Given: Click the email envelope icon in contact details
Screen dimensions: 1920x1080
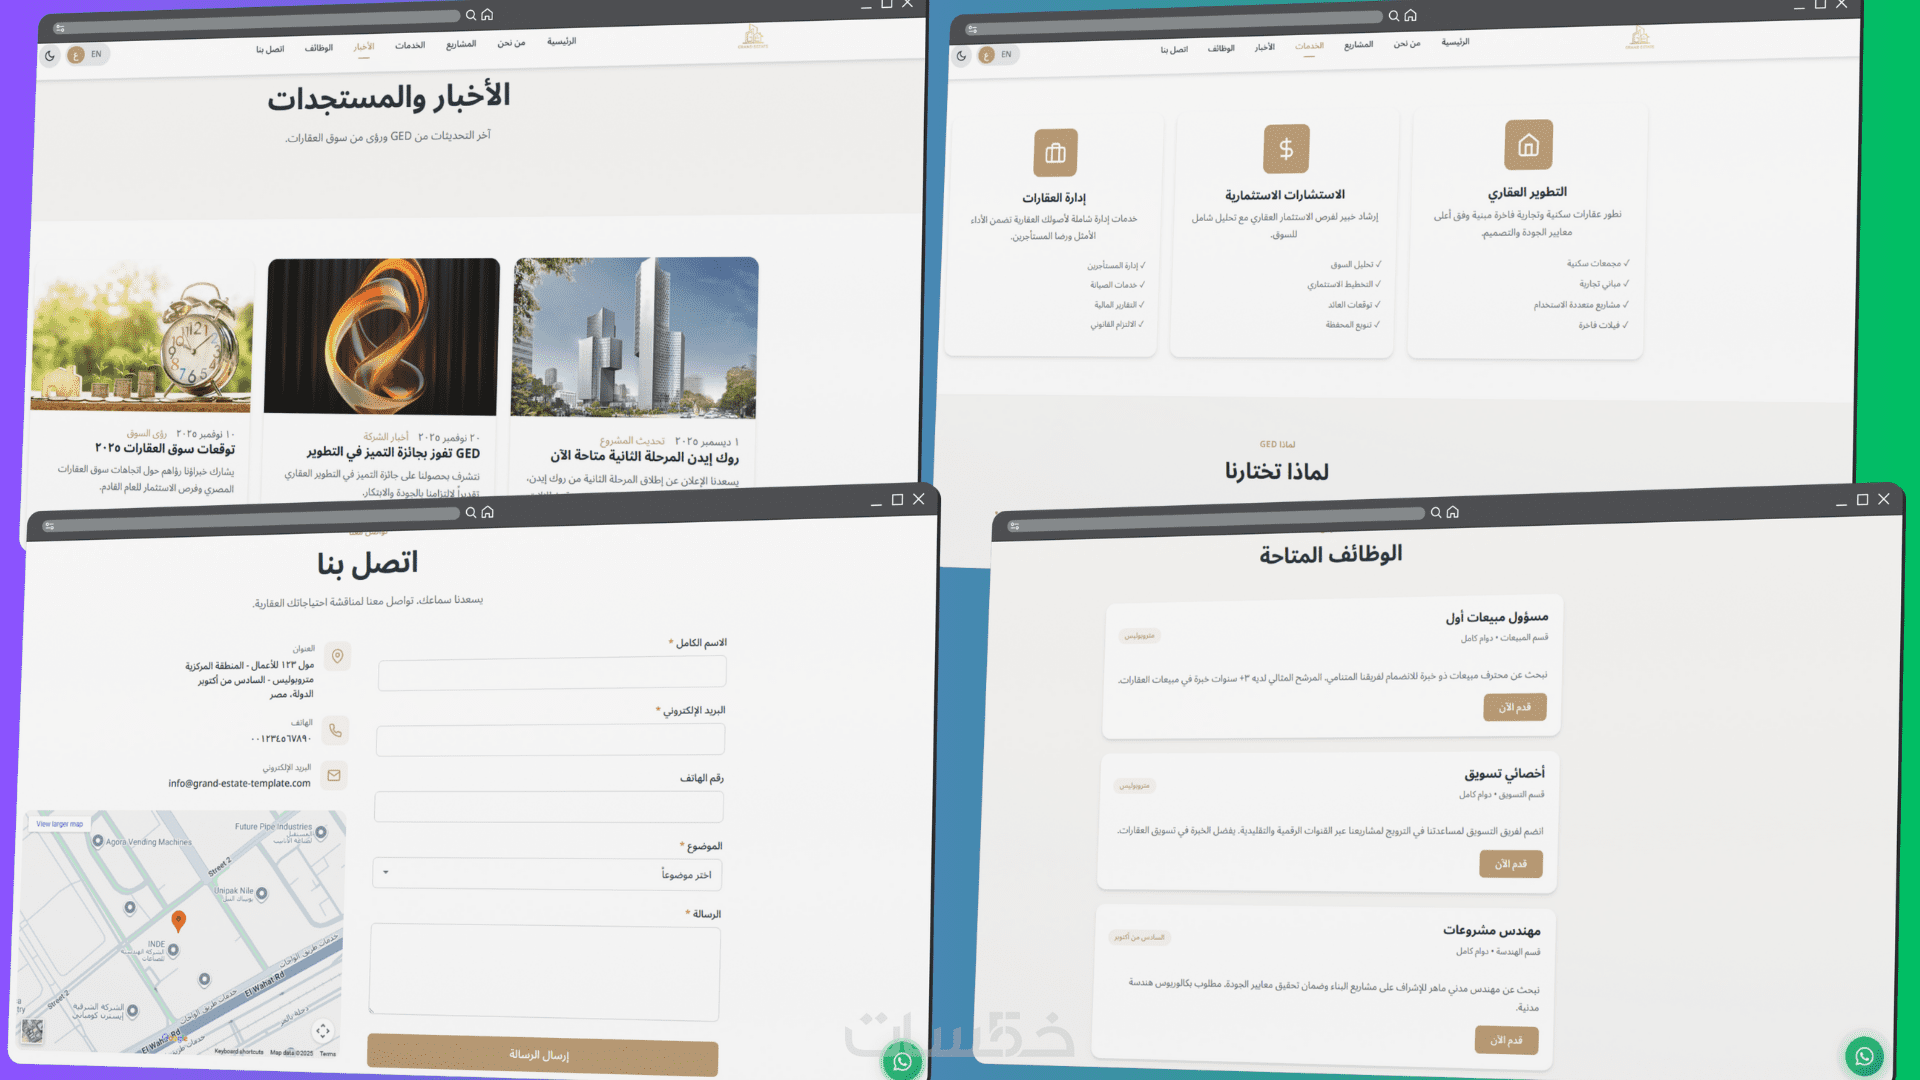Looking at the screenshot, I should pos(334,775).
